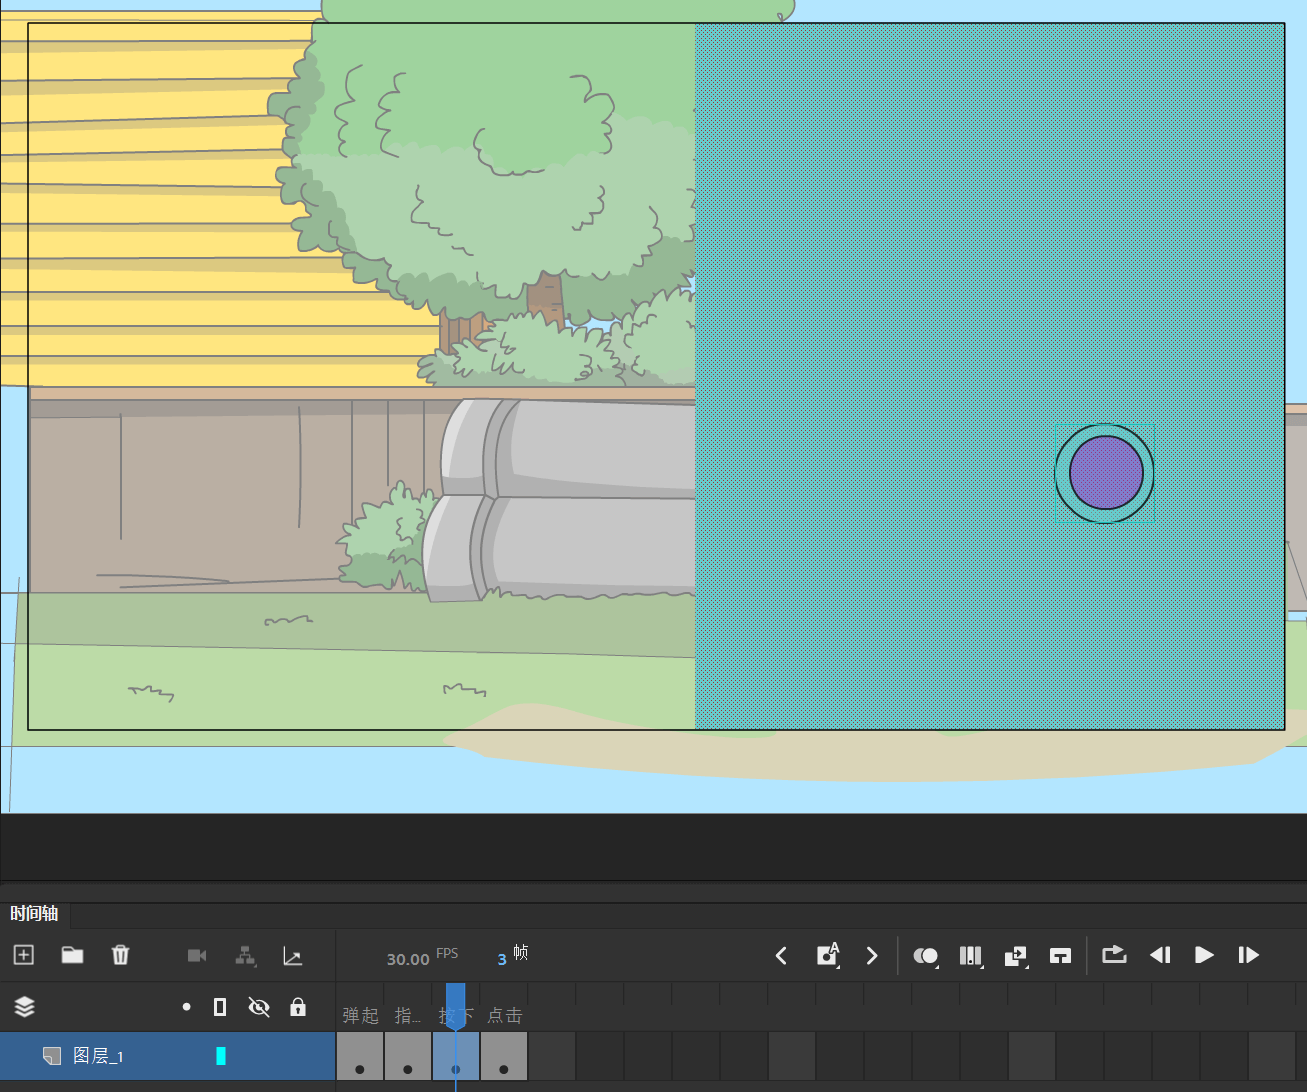Jump to the previous keyframe
Viewport: 1307px width, 1092px height.
tap(782, 956)
